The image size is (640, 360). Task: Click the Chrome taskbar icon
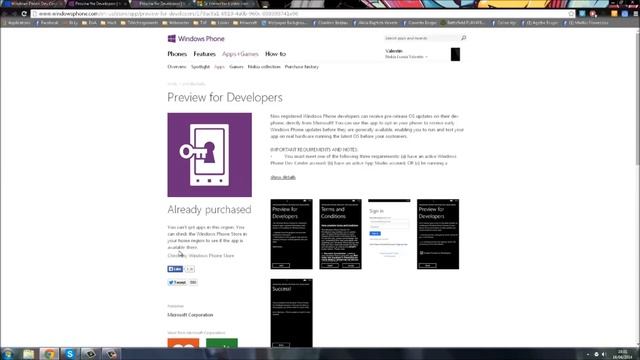pyautogui.click(x=49, y=353)
